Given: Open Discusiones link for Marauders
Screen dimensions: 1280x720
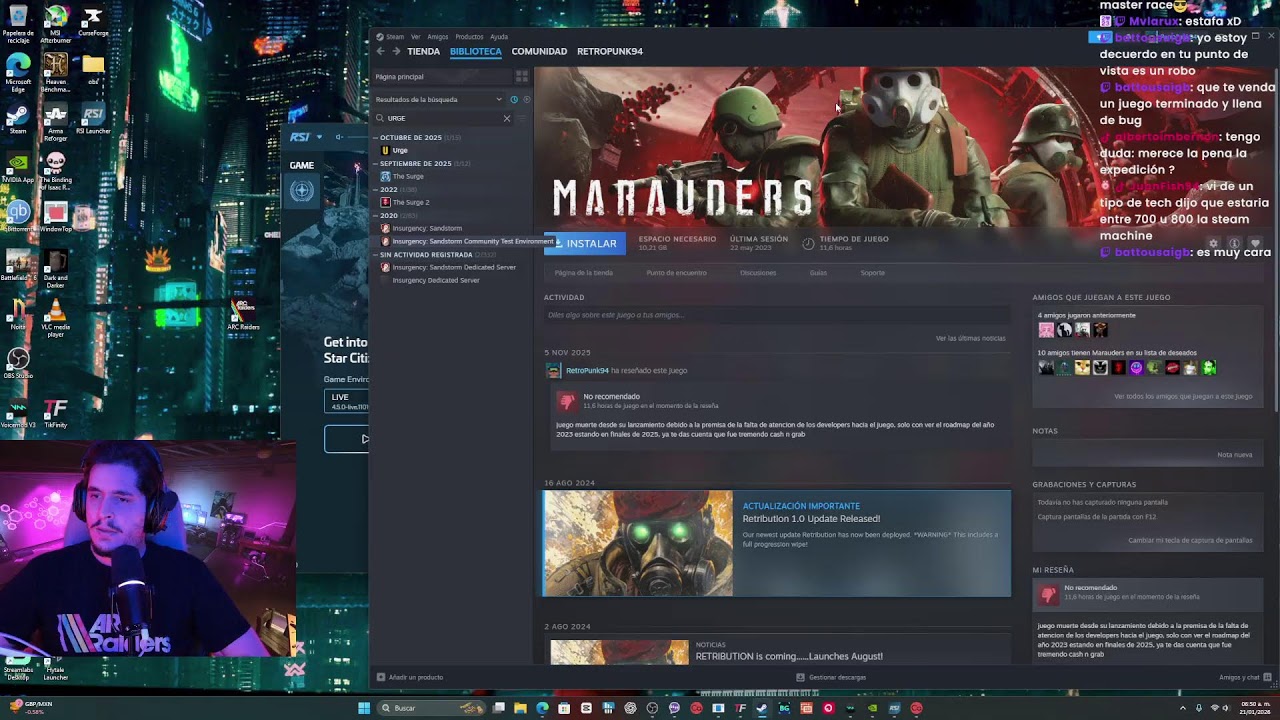Looking at the screenshot, I should click(758, 272).
